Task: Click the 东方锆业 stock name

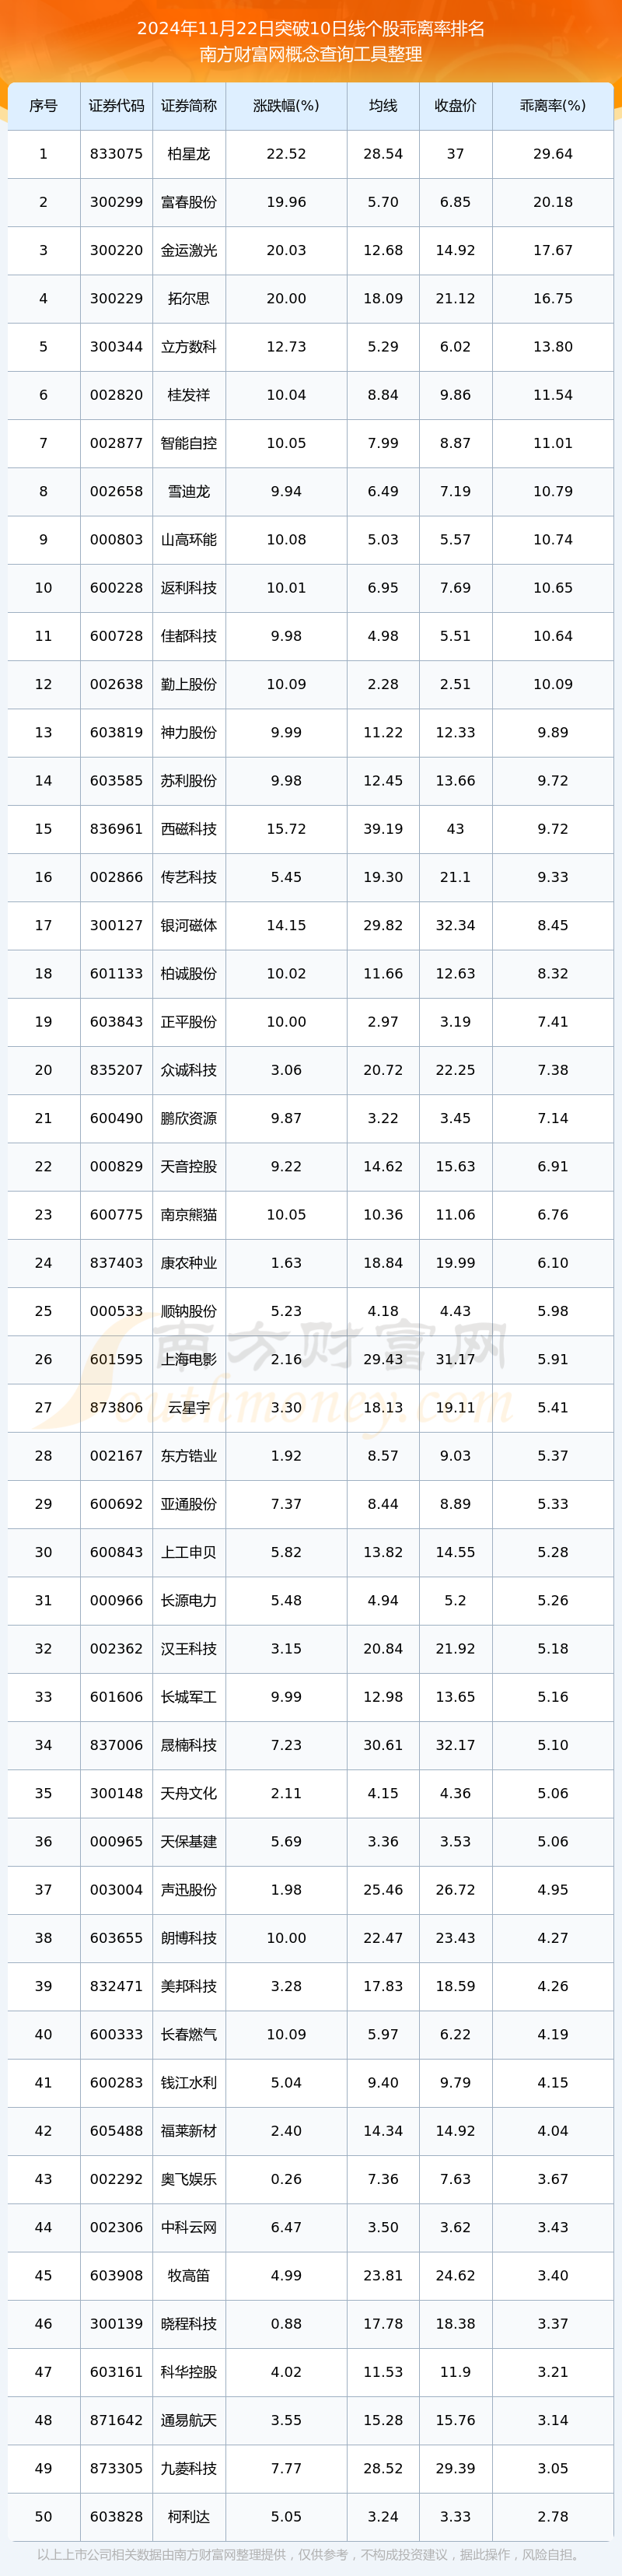Action: click(x=189, y=1456)
